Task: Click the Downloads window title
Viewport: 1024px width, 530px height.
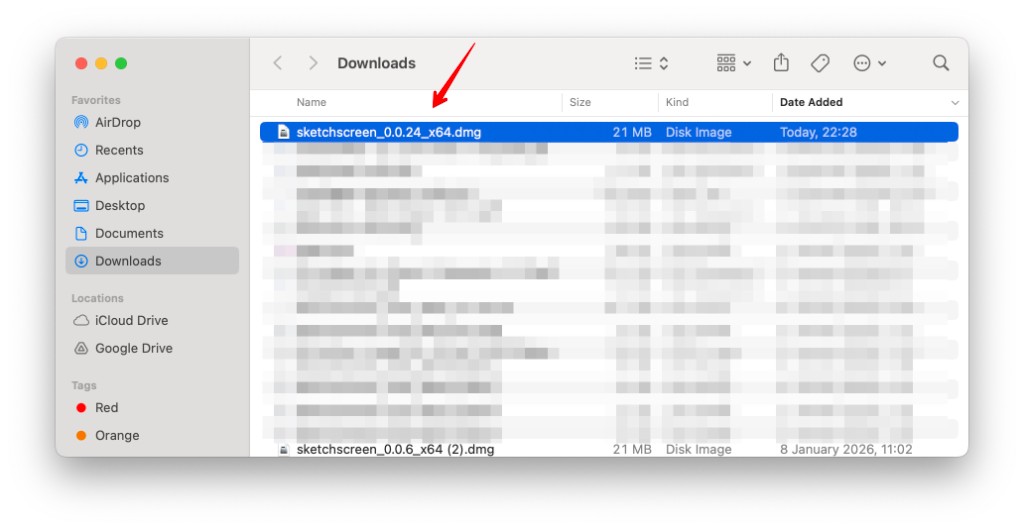Action: coord(376,63)
